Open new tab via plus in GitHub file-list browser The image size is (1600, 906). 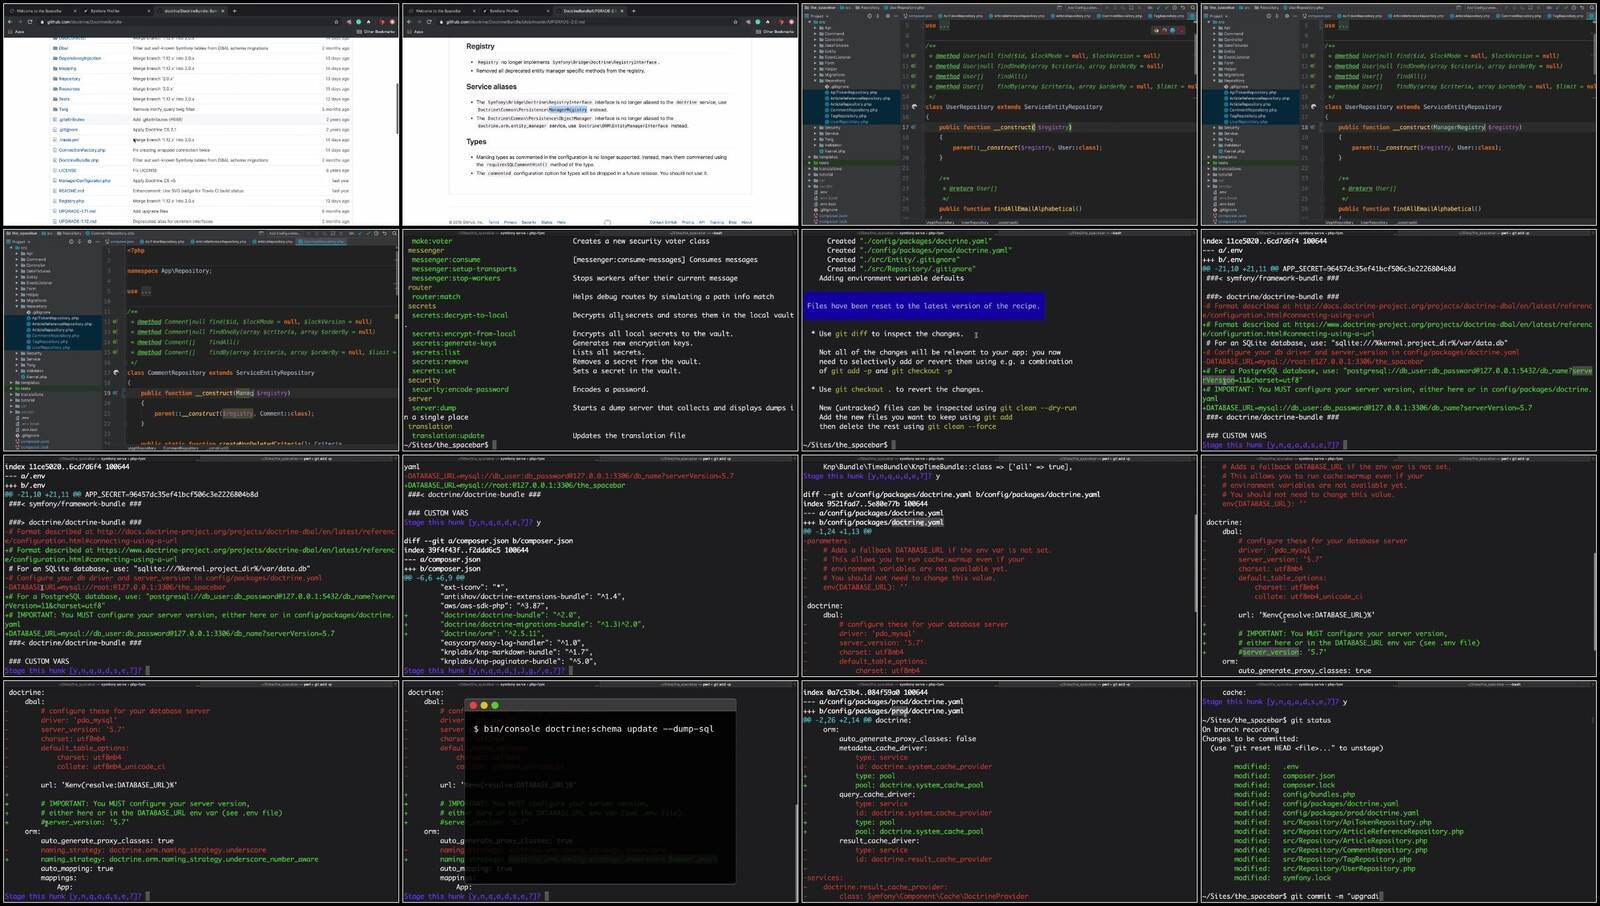click(x=234, y=11)
